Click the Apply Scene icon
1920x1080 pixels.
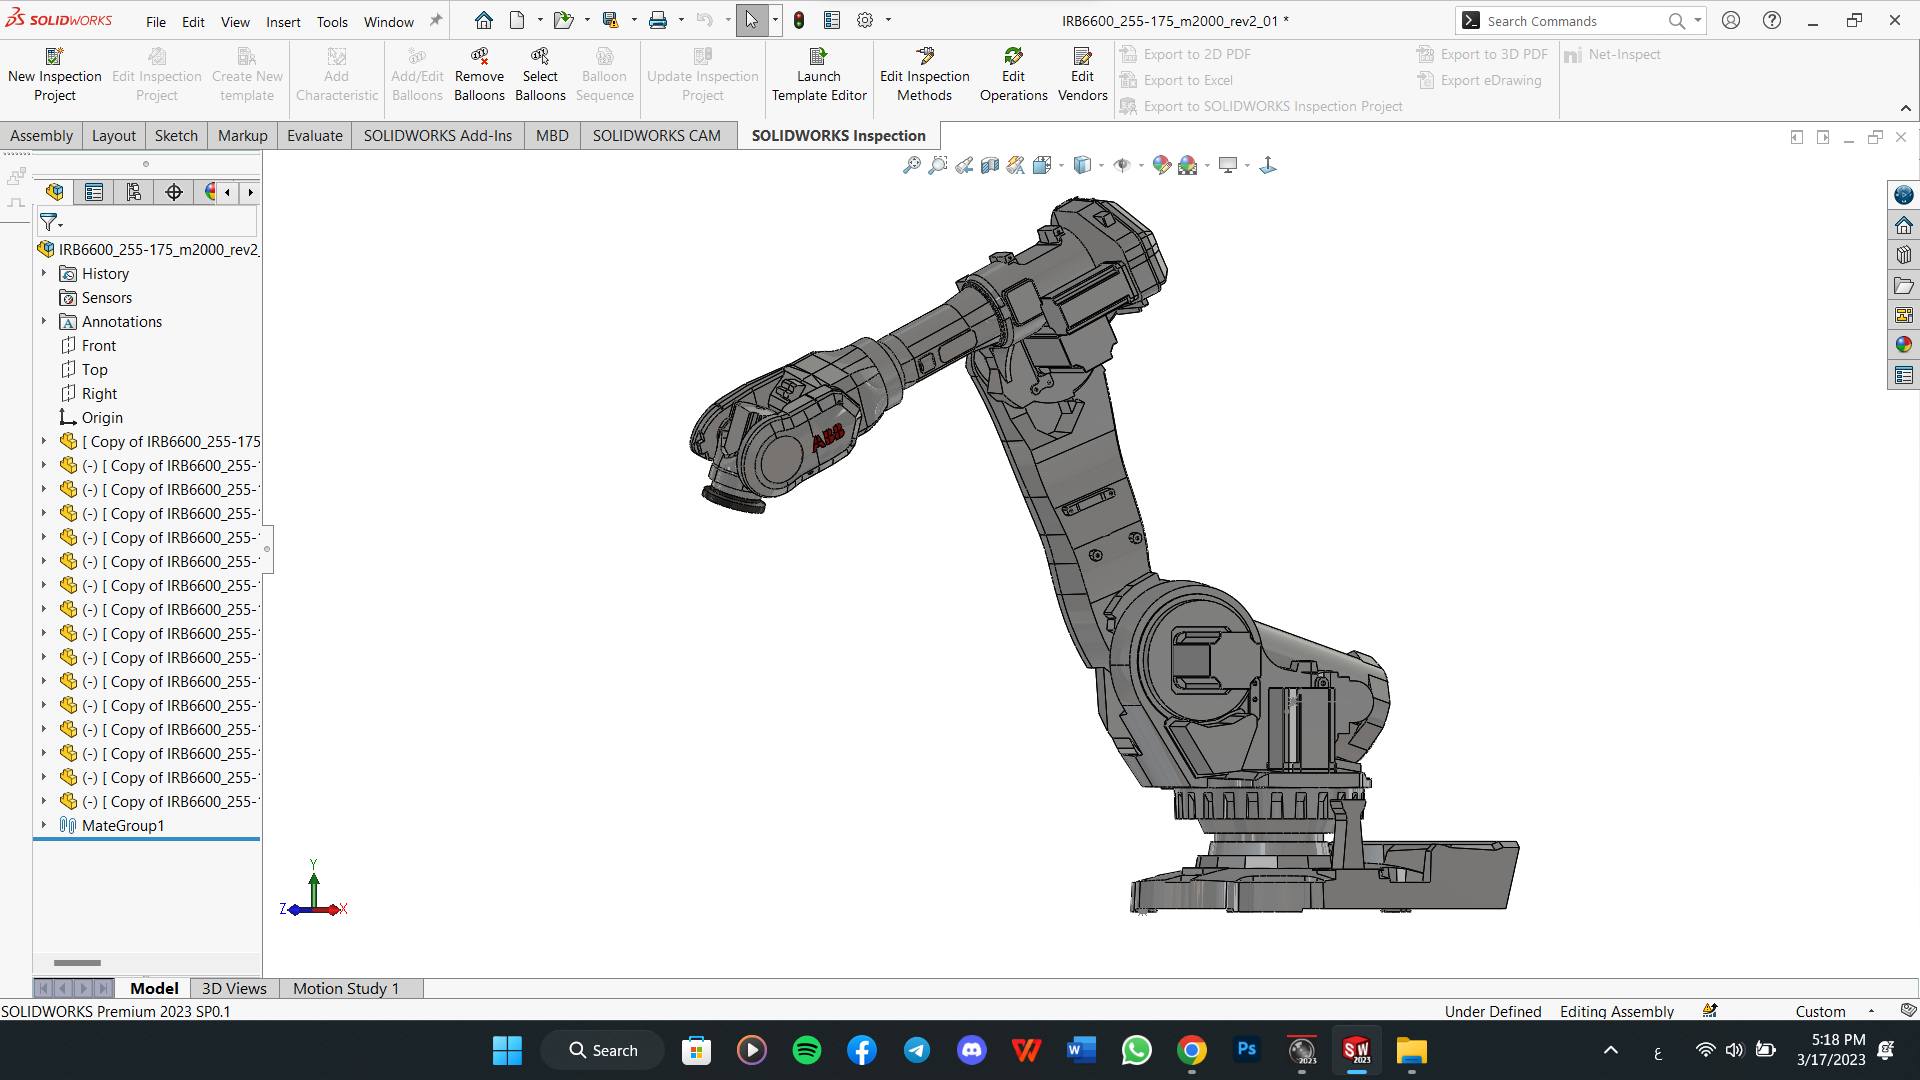click(1188, 165)
